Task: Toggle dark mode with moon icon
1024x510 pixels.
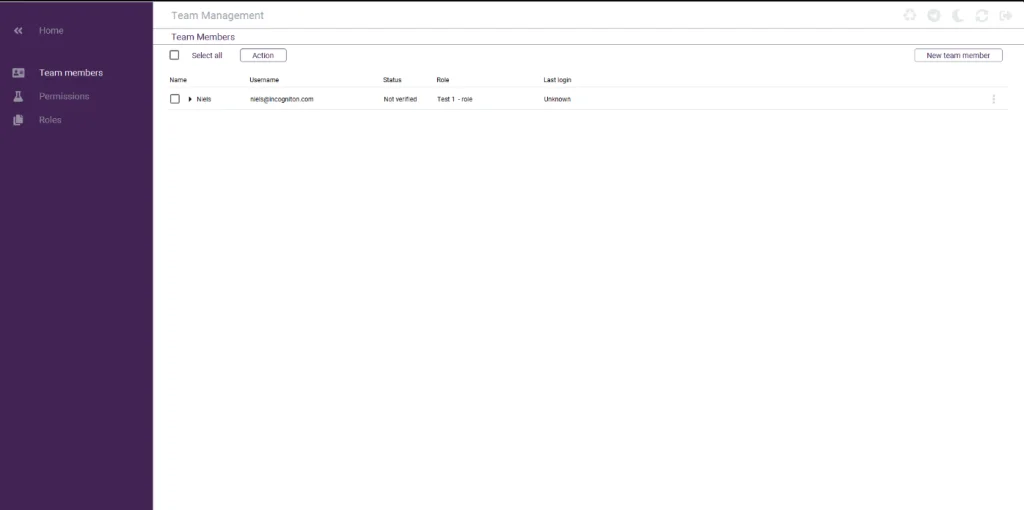Action: 958,16
